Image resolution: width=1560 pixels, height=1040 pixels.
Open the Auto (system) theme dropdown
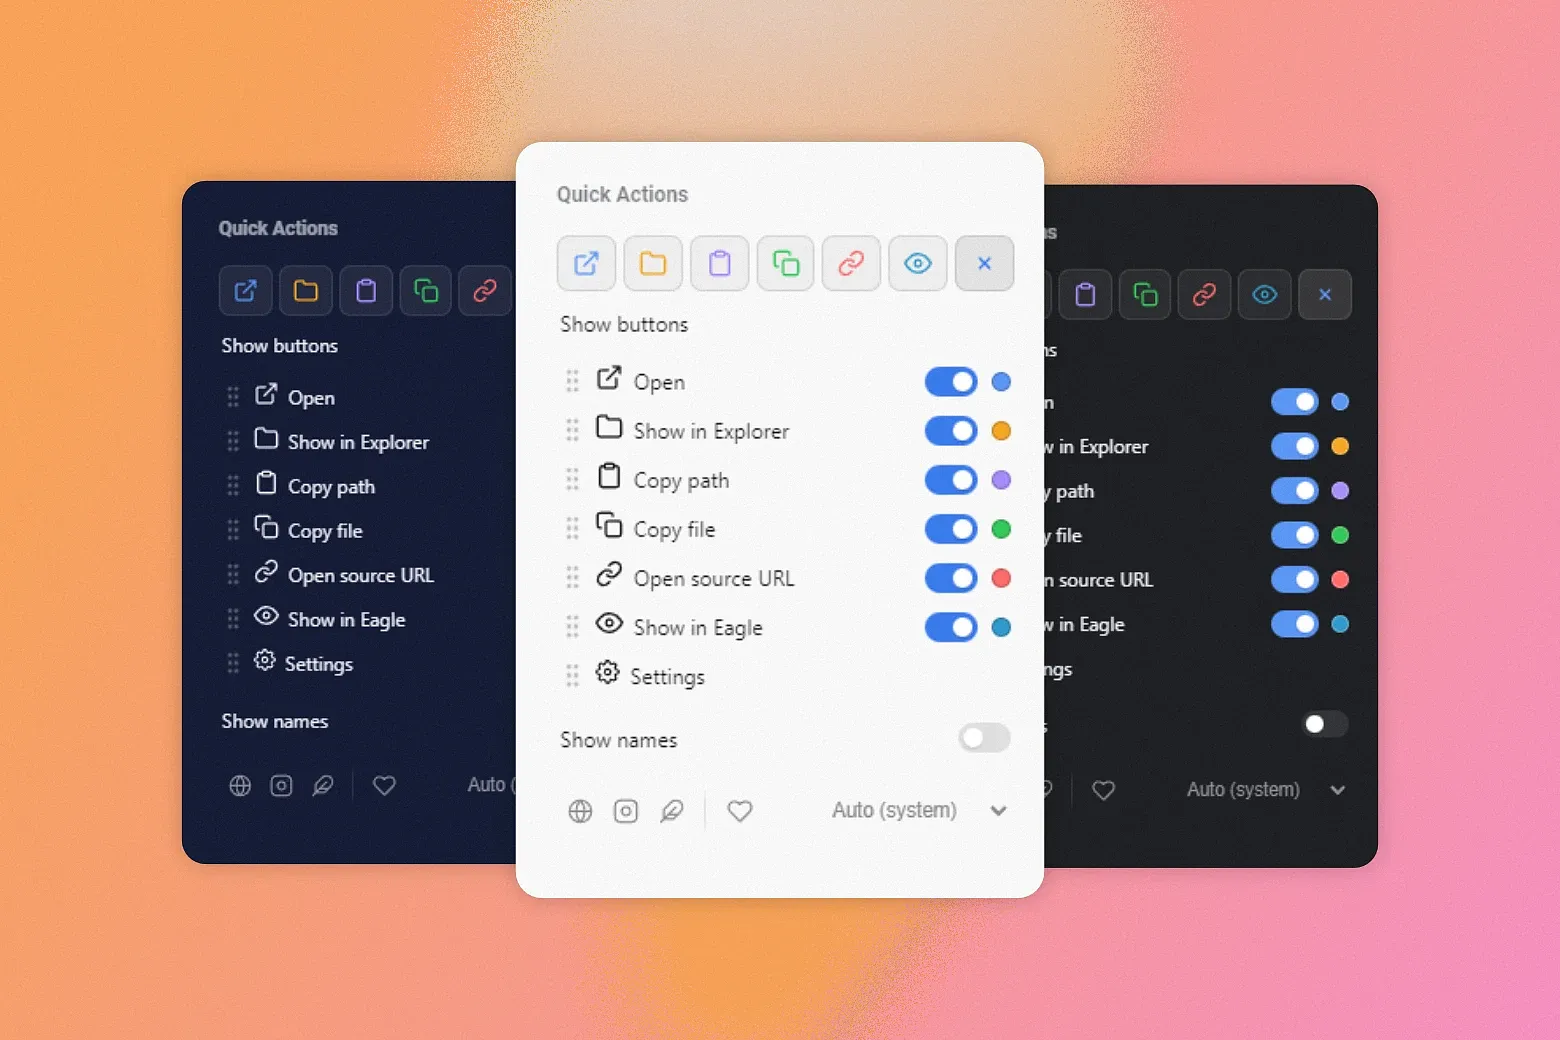click(893, 810)
